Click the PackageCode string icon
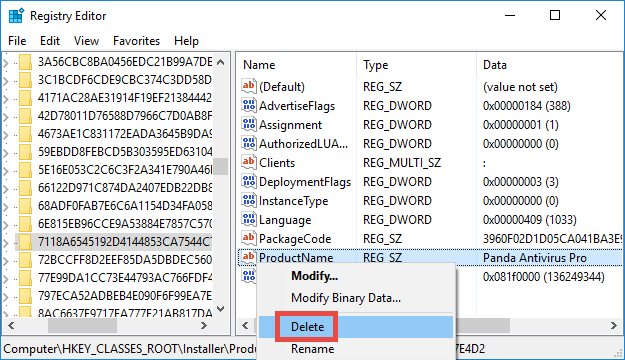The height and width of the screenshot is (360, 625). [x=249, y=238]
